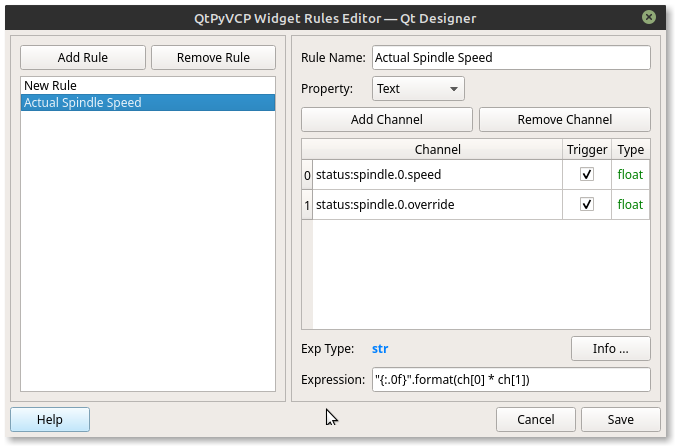The height and width of the screenshot is (446, 675).
Task: Edit the Expression input field
Action: (x=511, y=380)
